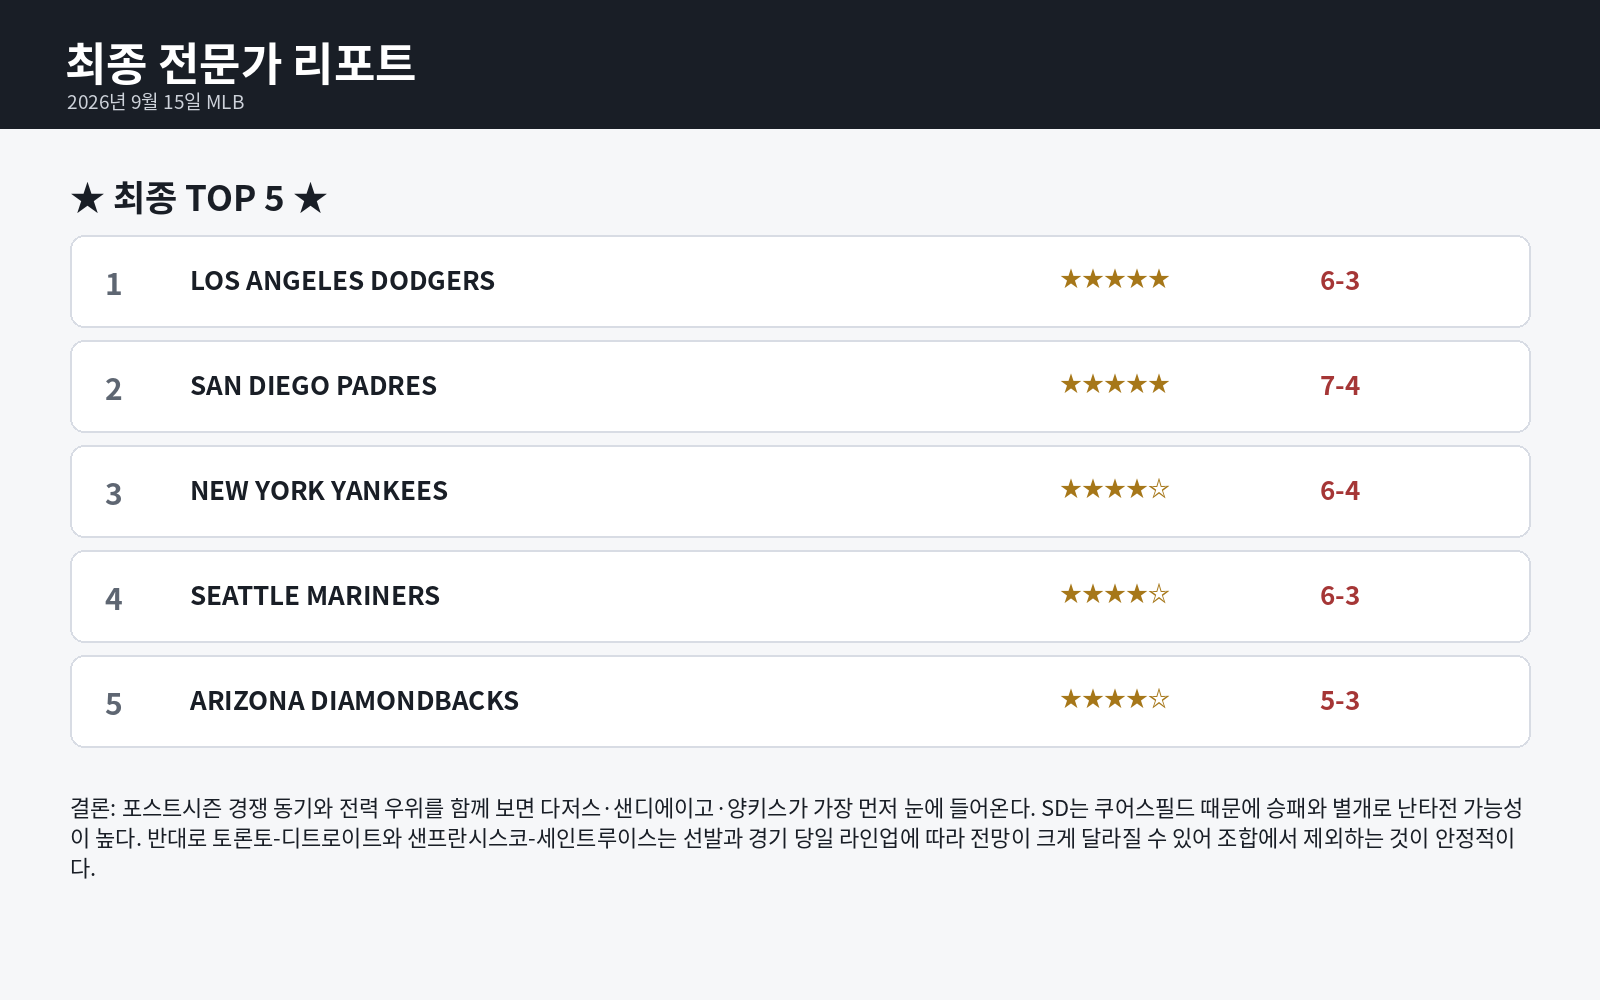
Task: Click the five-star rating for San Diego Padres
Action: [1115, 385]
